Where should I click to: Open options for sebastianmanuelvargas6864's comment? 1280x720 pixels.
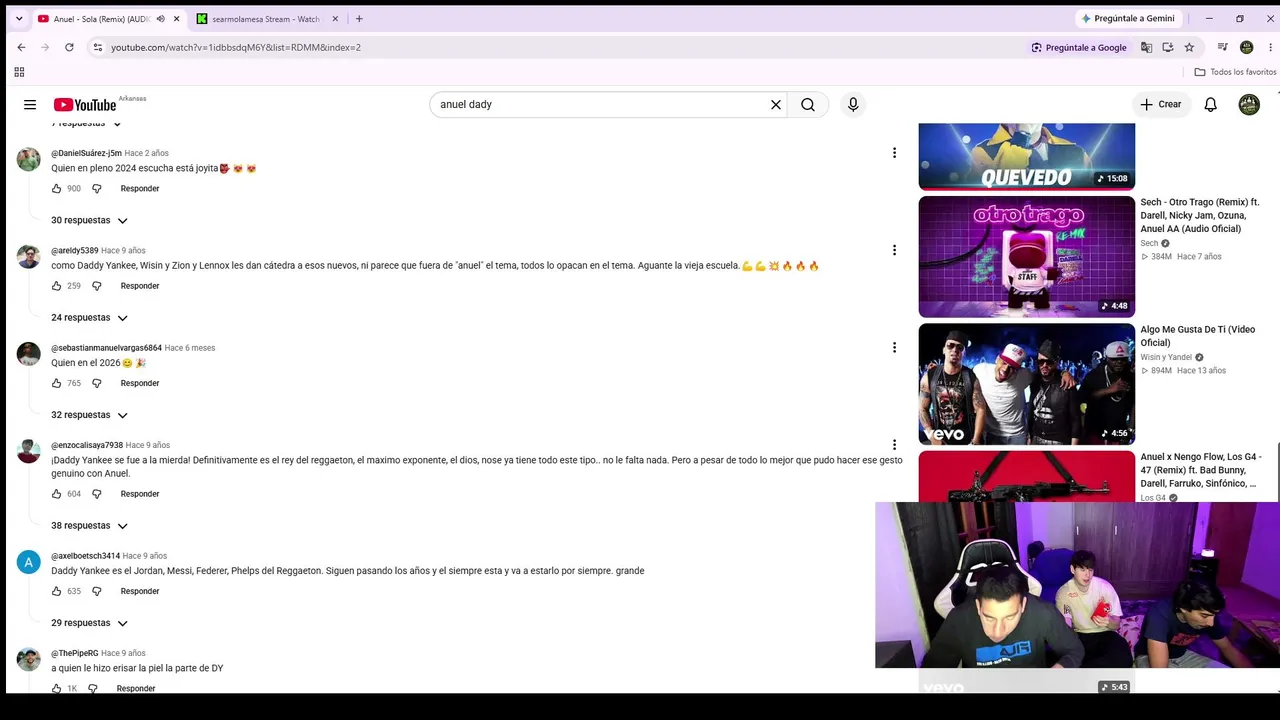(894, 347)
